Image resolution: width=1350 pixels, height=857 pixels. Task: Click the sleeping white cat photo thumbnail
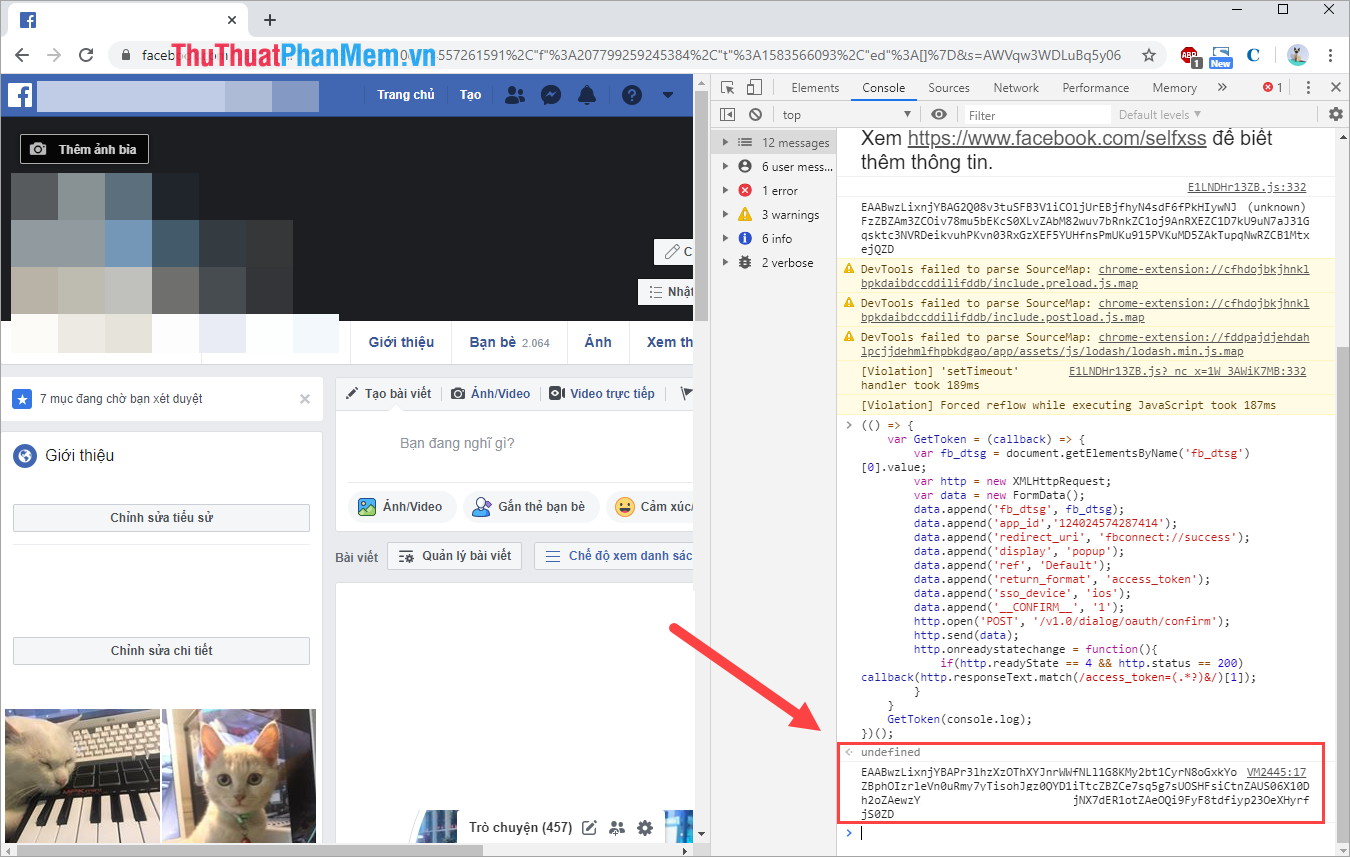[83, 776]
